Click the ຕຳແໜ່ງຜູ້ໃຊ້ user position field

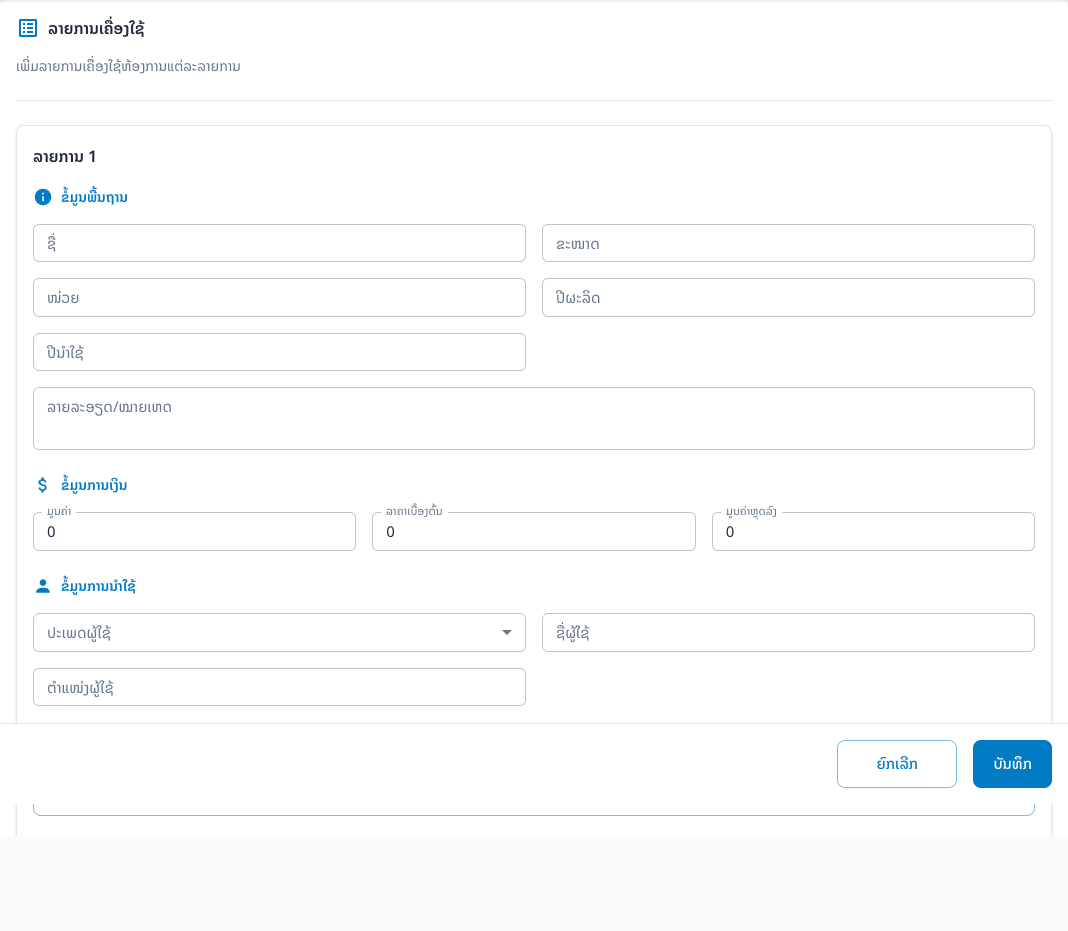click(279, 687)
